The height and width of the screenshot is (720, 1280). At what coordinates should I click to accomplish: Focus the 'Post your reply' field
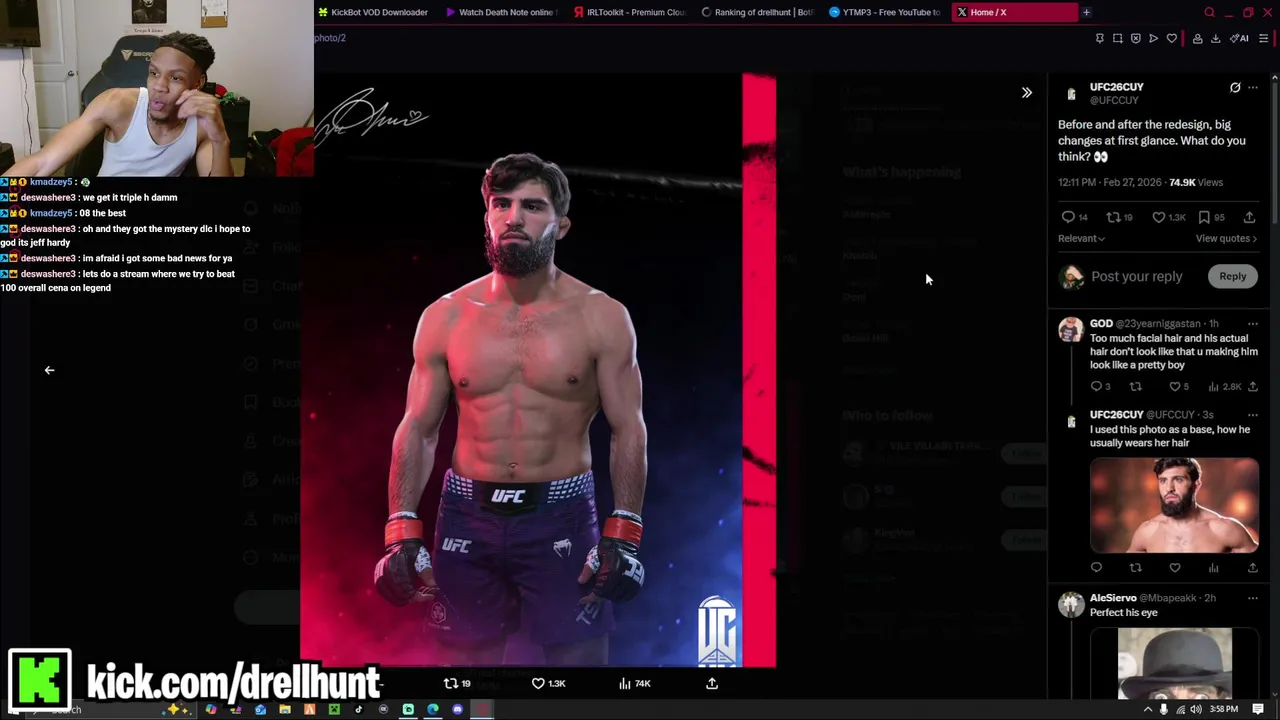1137,276
